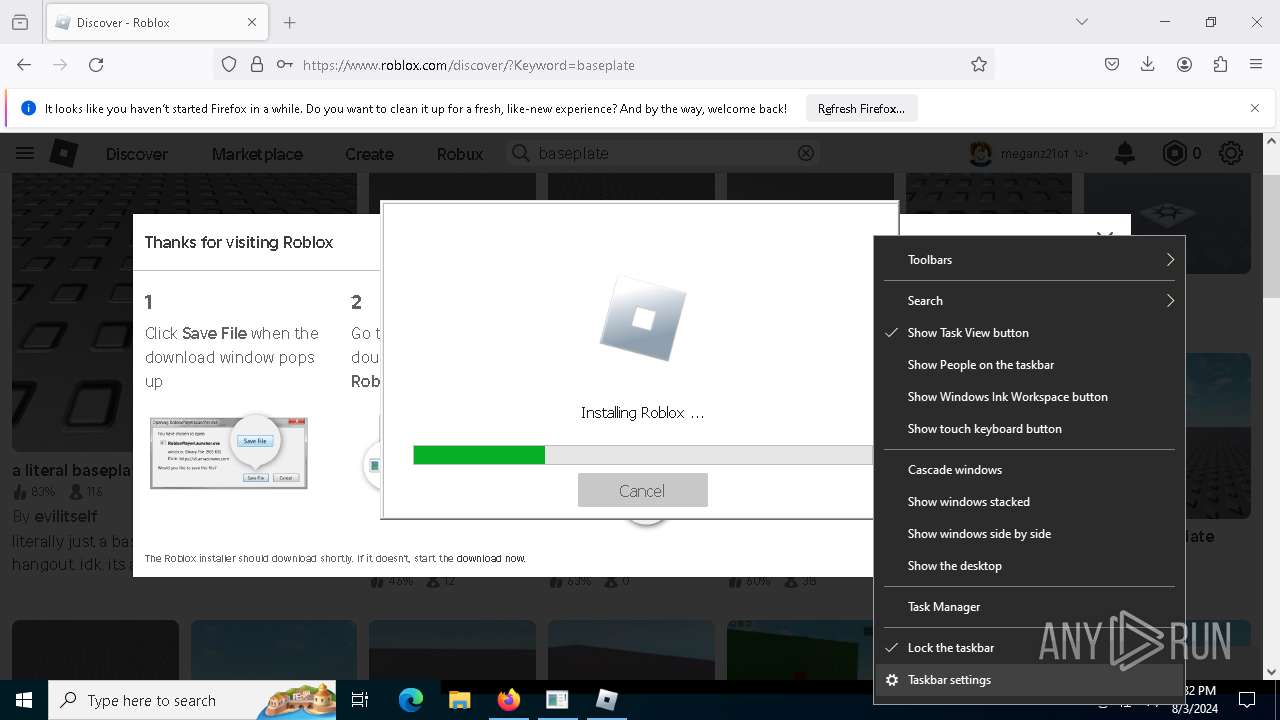Image resolution: width=1280 pixels, height=720 pixels.
Task: Open Roblox notifications bell
Action: coord(1125,153)
